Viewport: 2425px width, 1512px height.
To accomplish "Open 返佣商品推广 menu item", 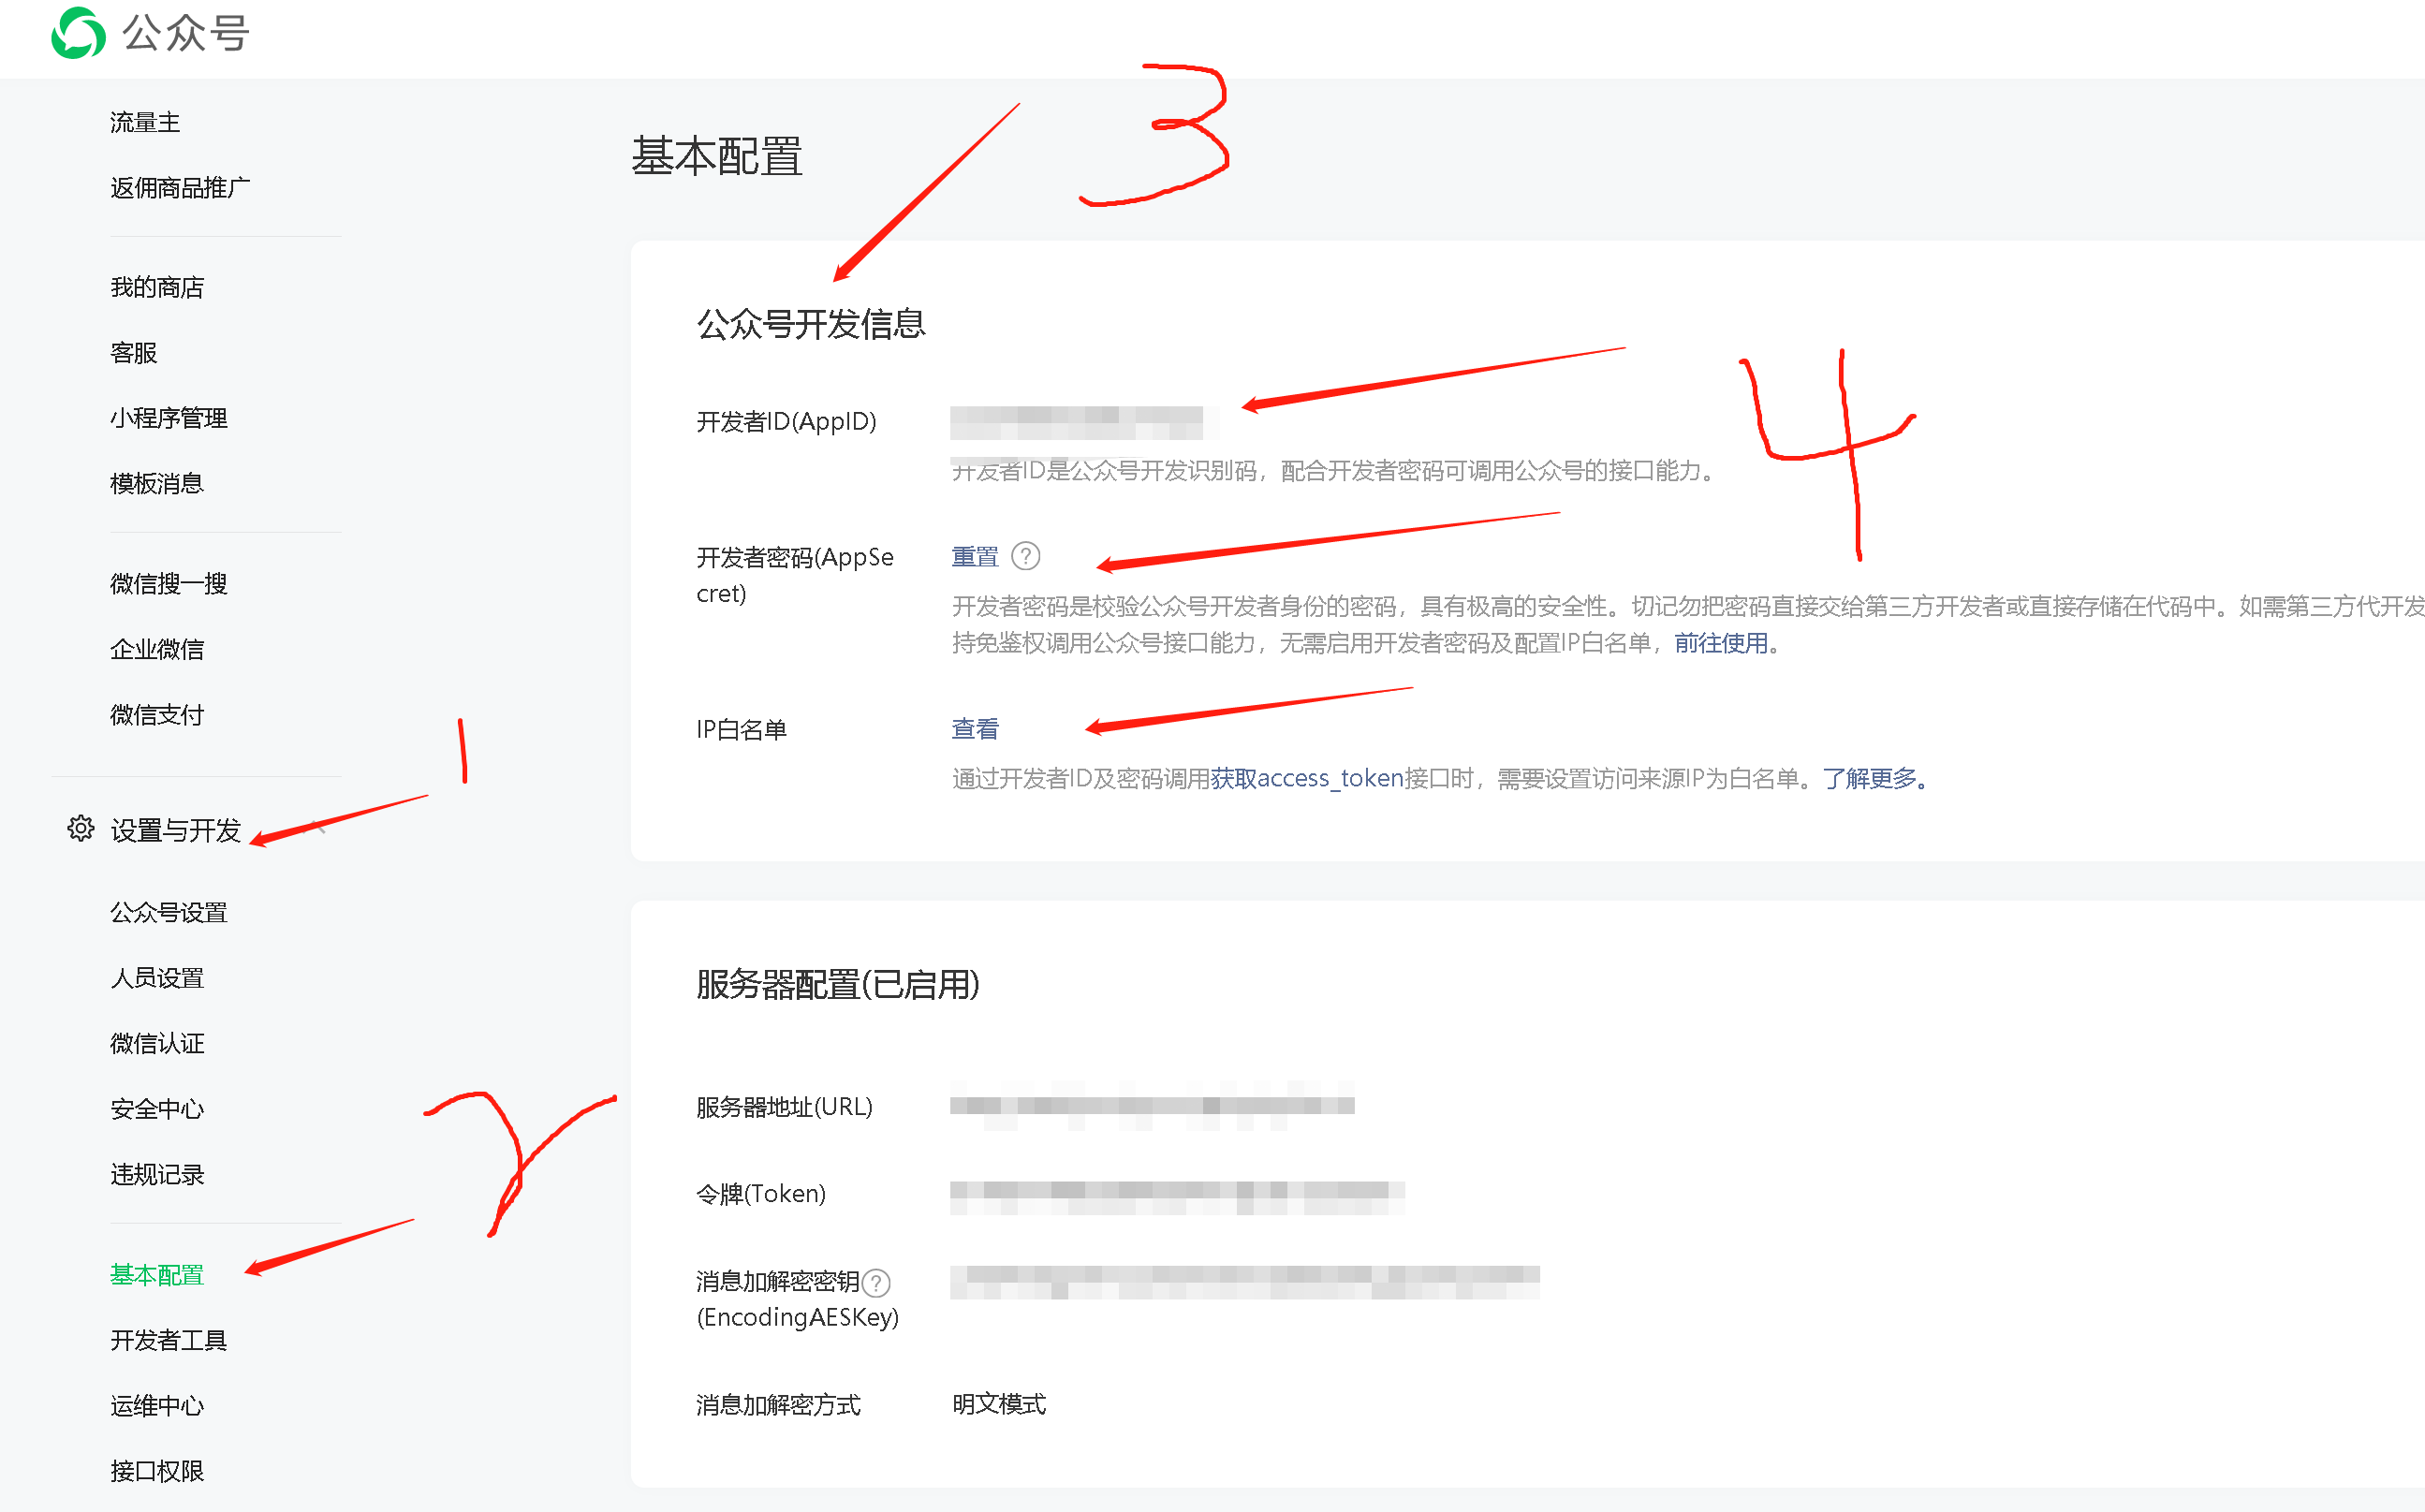I will click(x=180, y=188).
